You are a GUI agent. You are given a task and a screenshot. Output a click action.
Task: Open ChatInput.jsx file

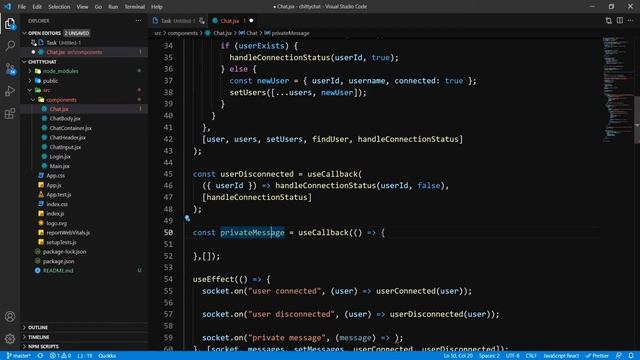(x=65, y=147)
